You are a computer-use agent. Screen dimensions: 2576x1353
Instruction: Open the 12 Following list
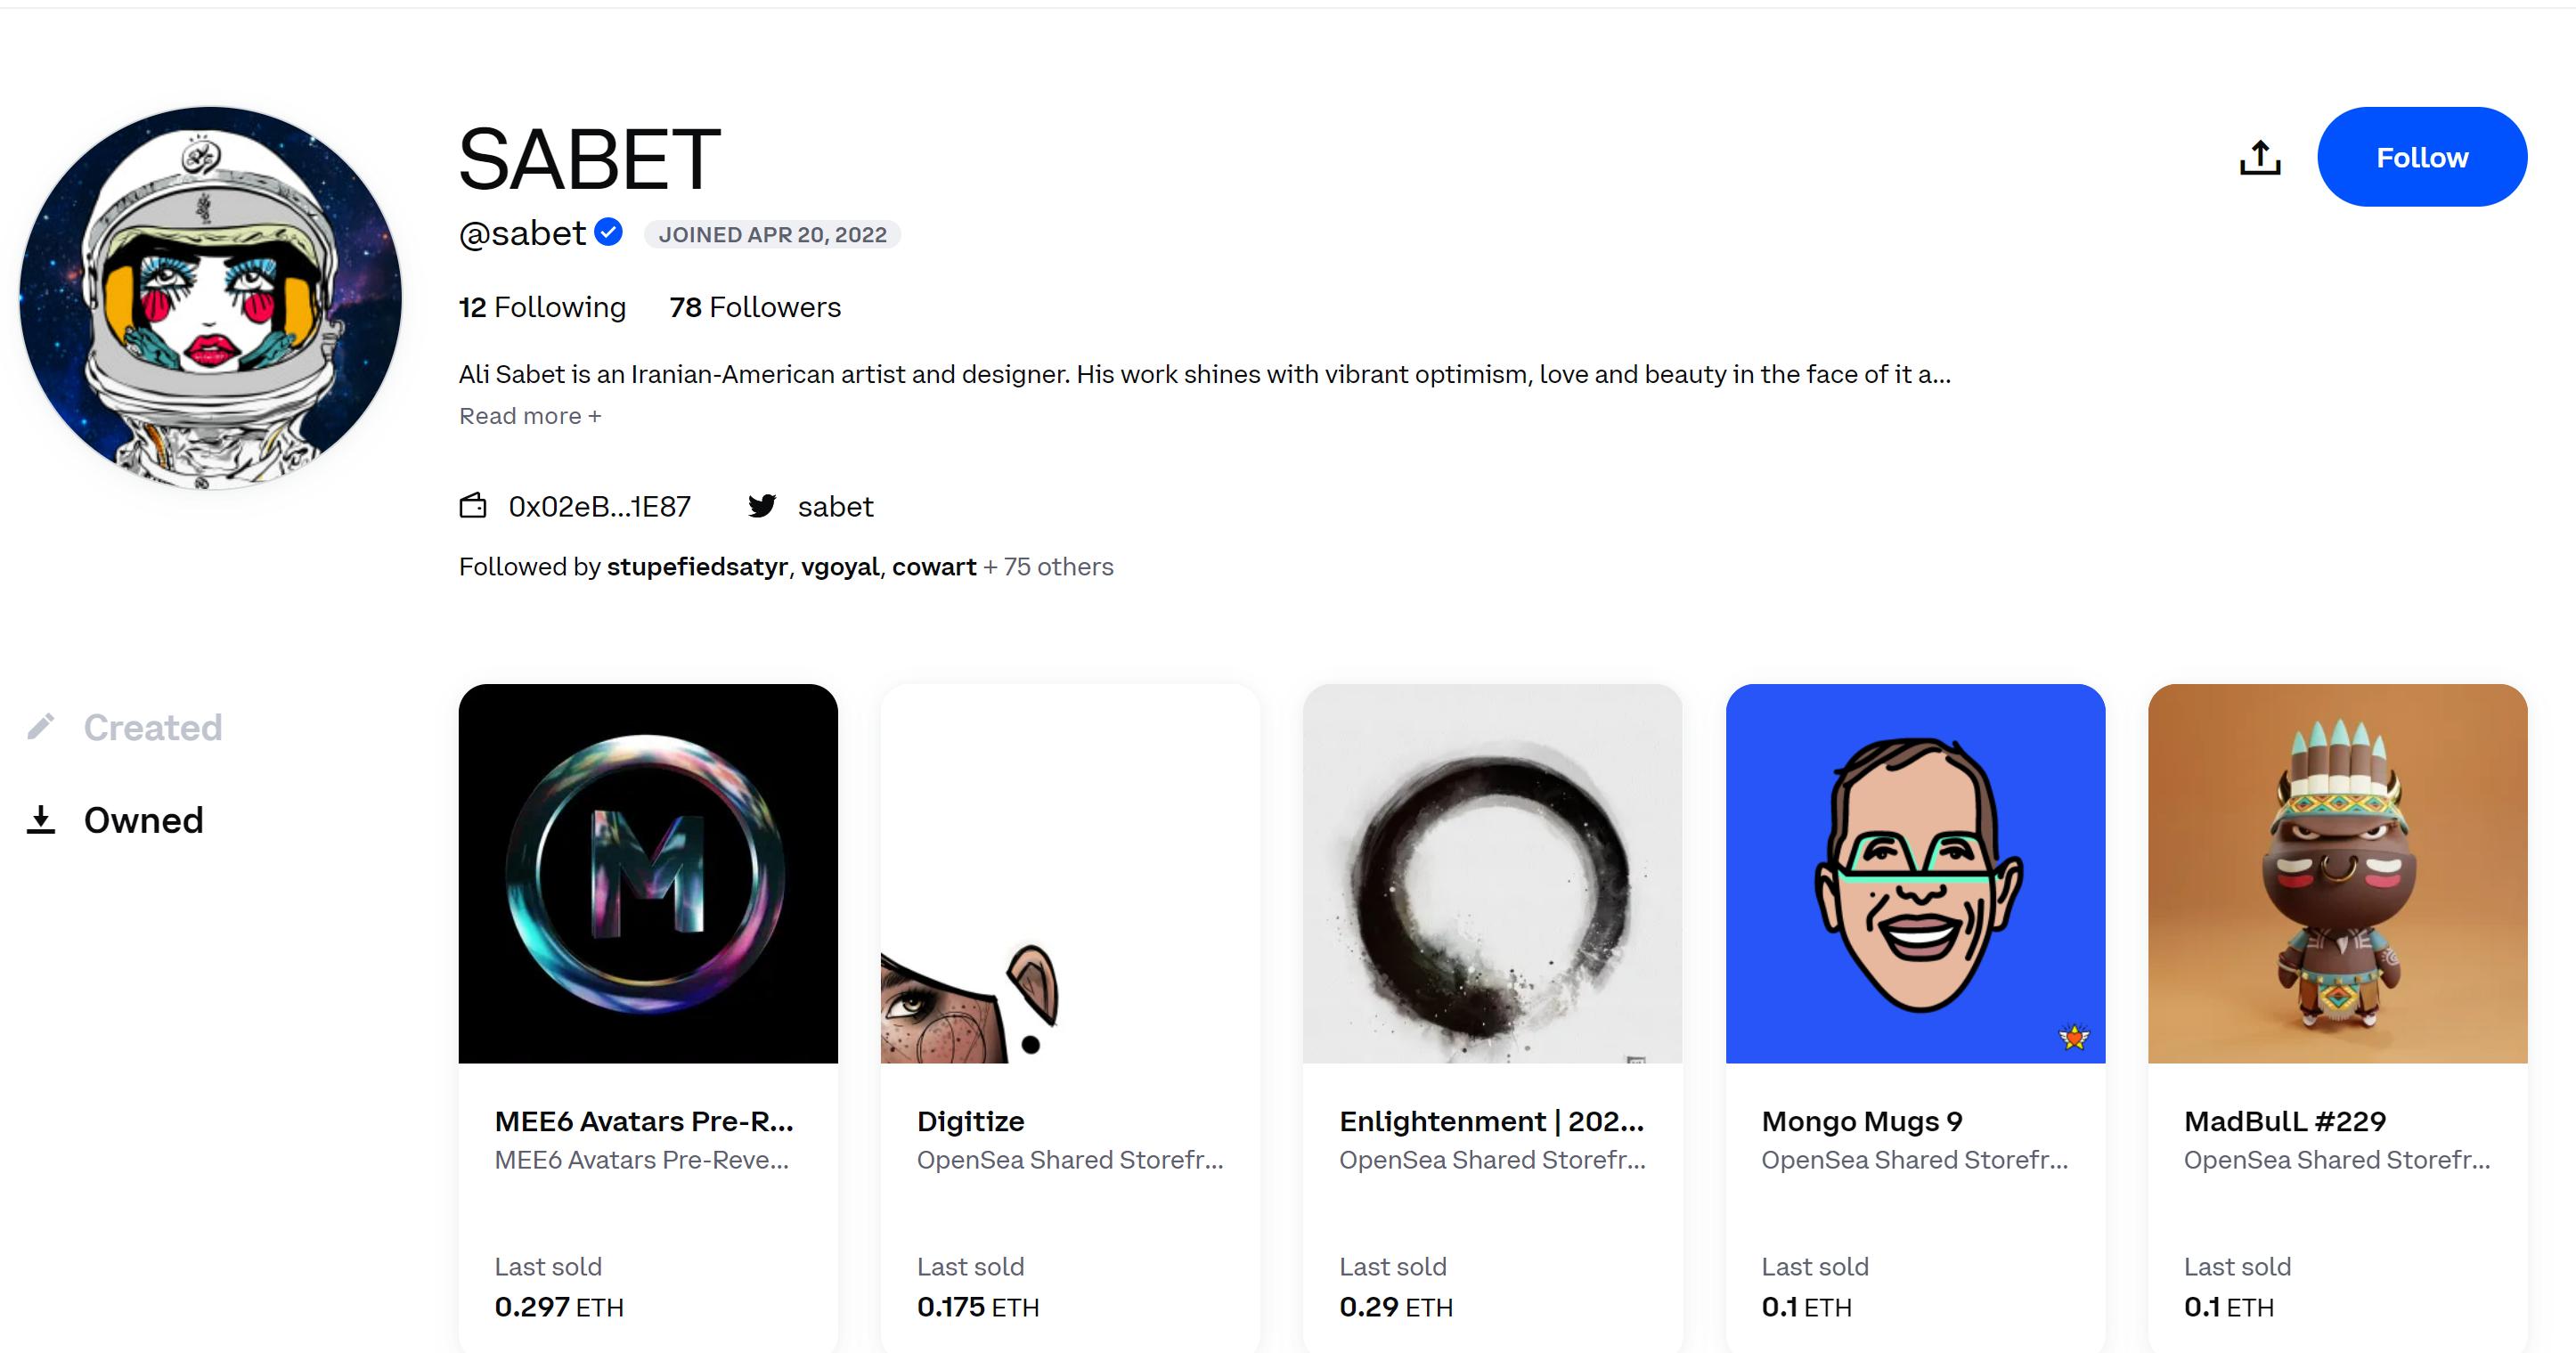542,307
